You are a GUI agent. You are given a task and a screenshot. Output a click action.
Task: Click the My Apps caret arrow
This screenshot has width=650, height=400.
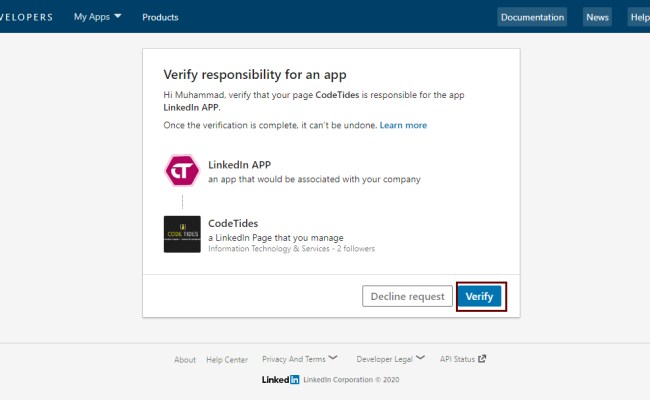pyautogui.click(x=118, y=16)
